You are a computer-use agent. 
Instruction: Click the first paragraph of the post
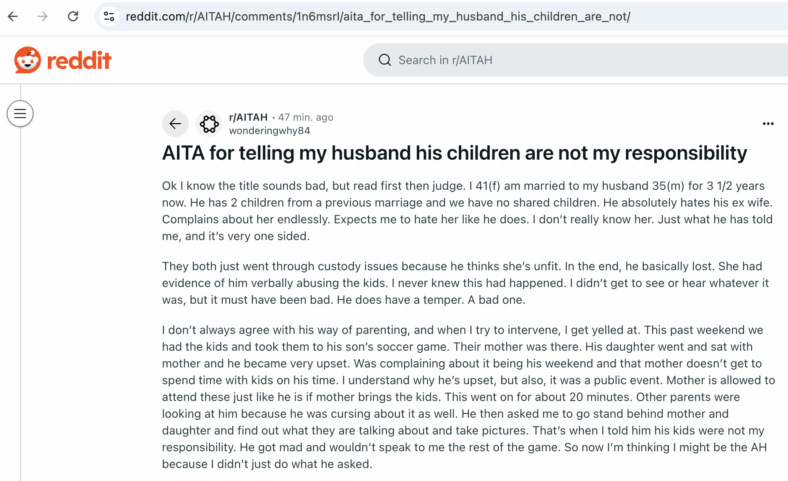pos(467,211)
